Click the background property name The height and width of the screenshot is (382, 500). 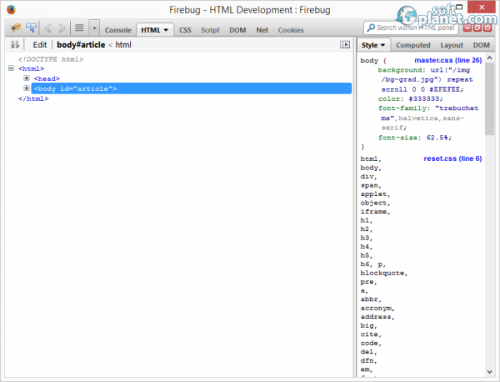(x=401, y=70)
